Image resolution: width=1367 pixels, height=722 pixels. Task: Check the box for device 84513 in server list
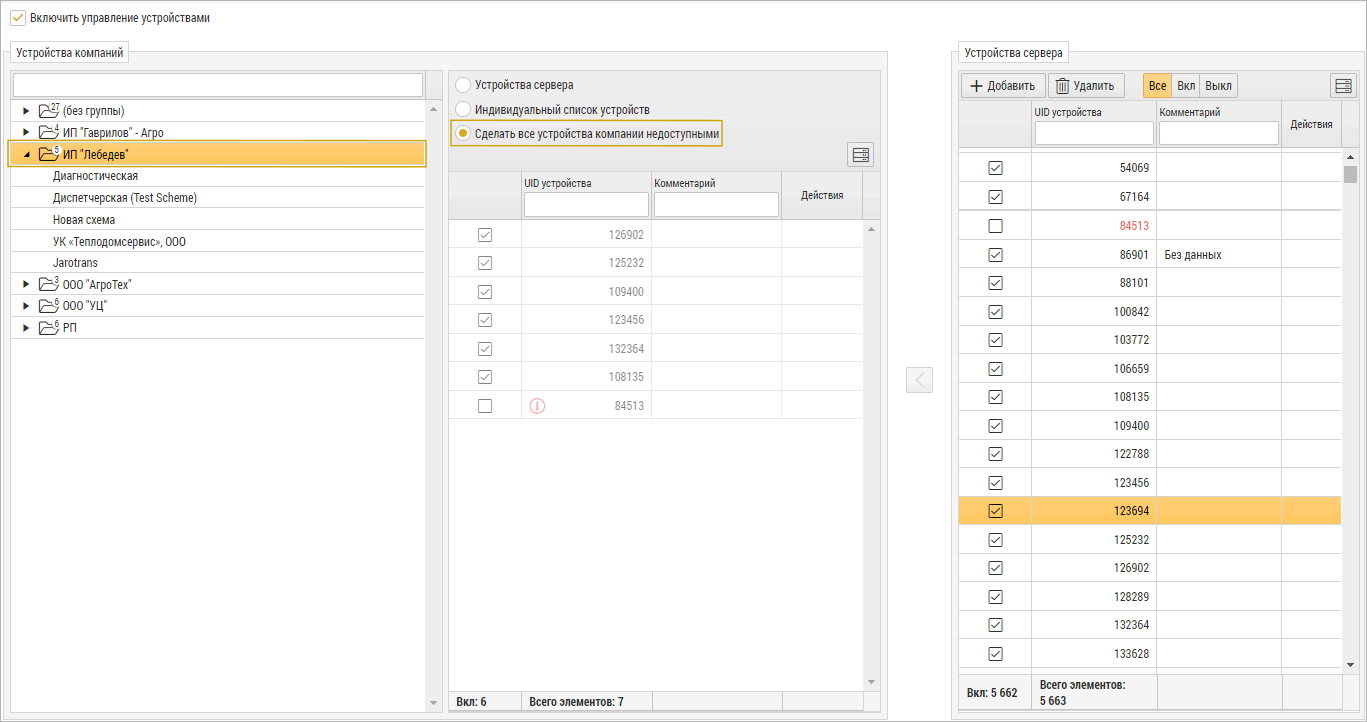tap(995, 226)
